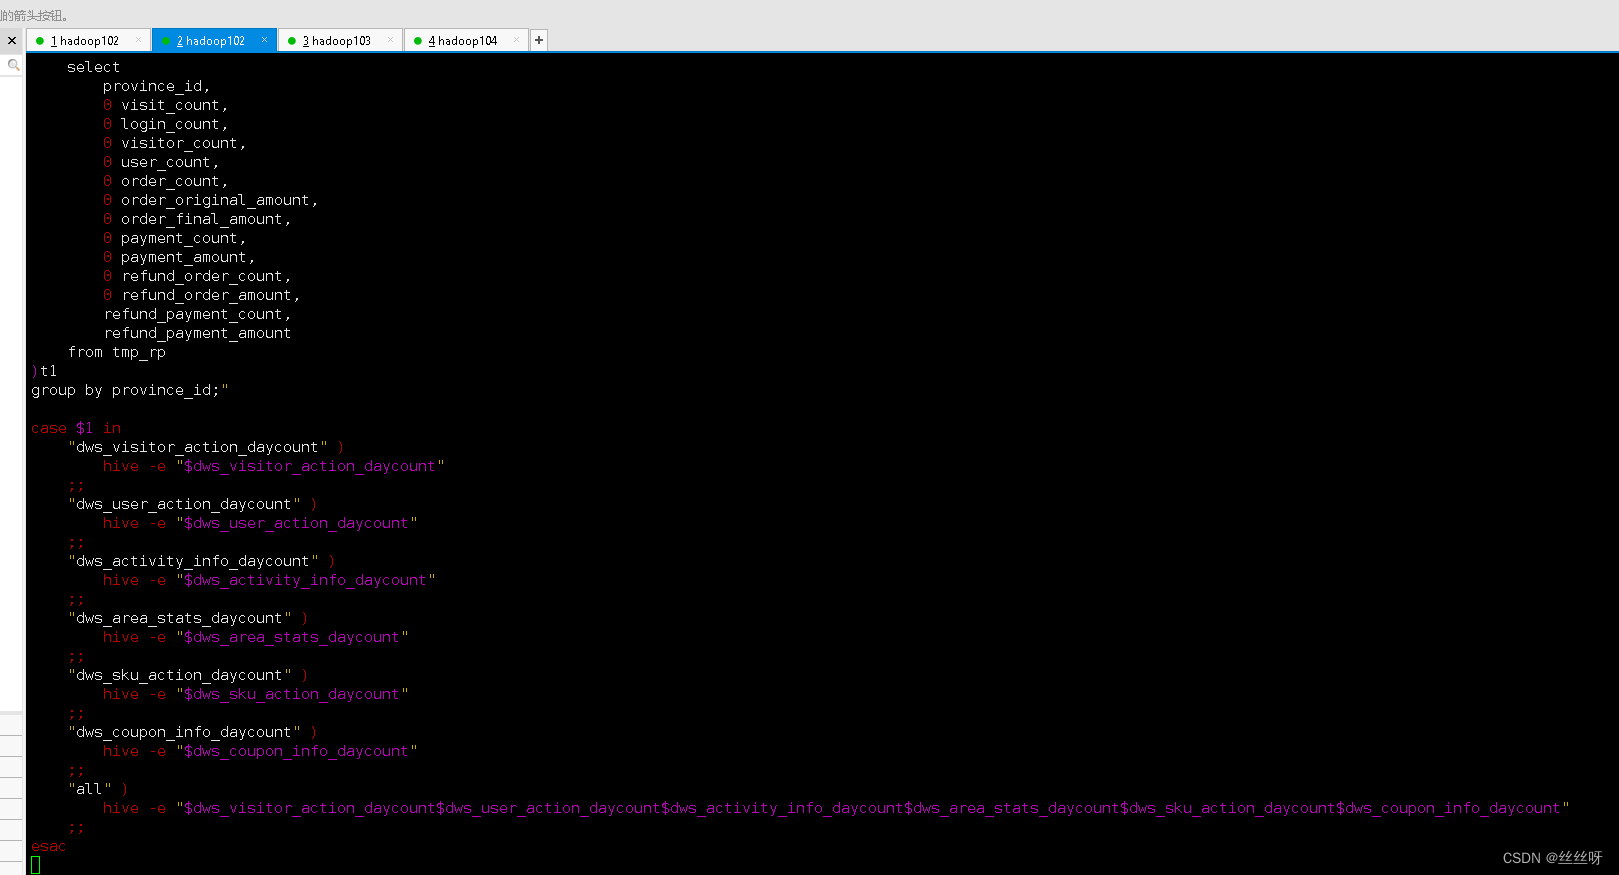The height and width of the screenshot is (875, 1619).
Task: Click the 'group by province_id;' line
Action: pos(130,390)
